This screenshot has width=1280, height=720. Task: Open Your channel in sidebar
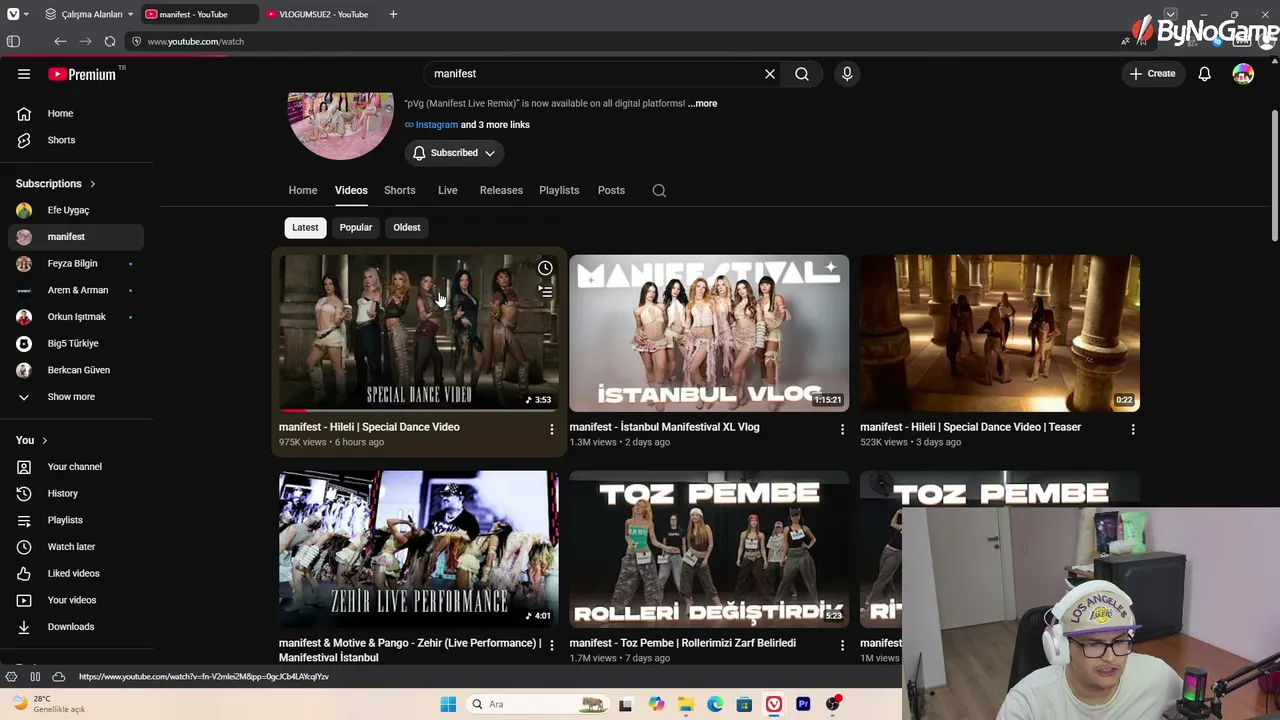[x=76, y=467]
